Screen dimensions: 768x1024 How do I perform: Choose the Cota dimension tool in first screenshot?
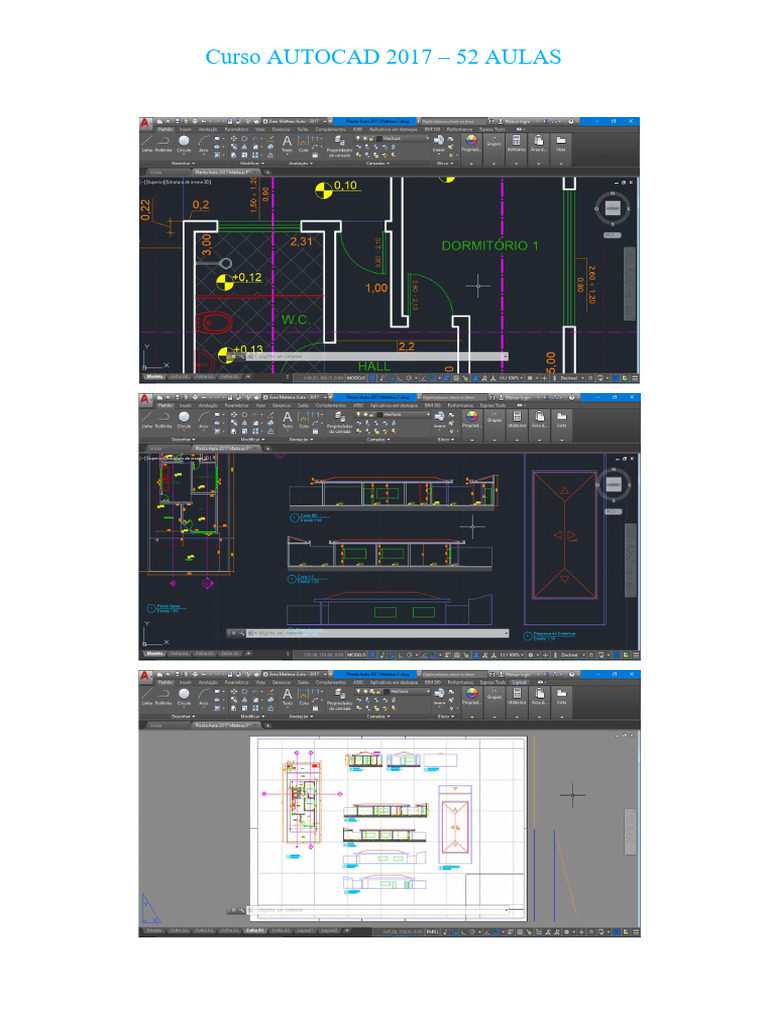pyautogui.click(x=303, y=144)
